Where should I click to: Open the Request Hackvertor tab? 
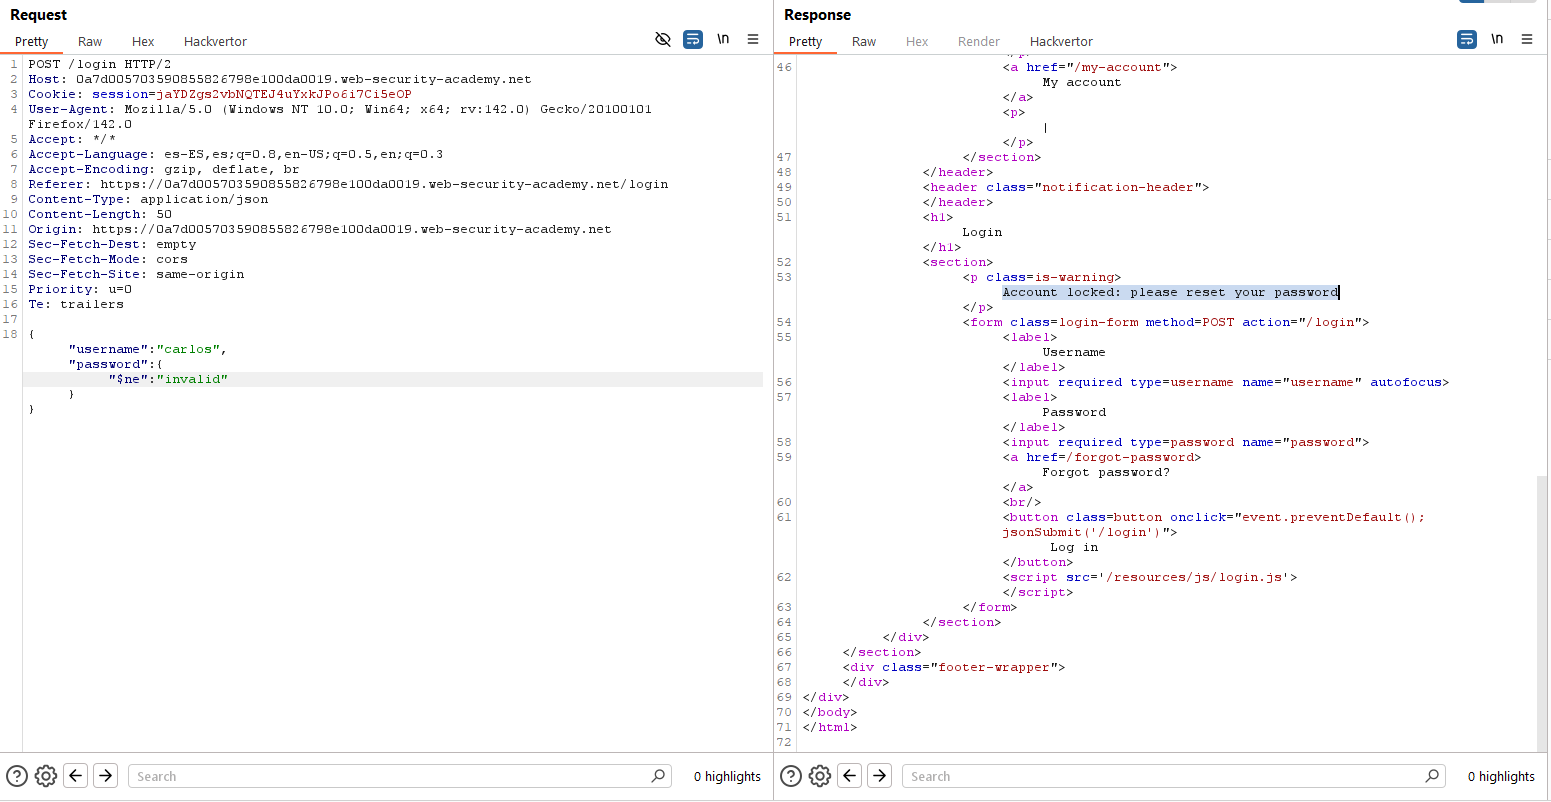click(x=215, y=41)
